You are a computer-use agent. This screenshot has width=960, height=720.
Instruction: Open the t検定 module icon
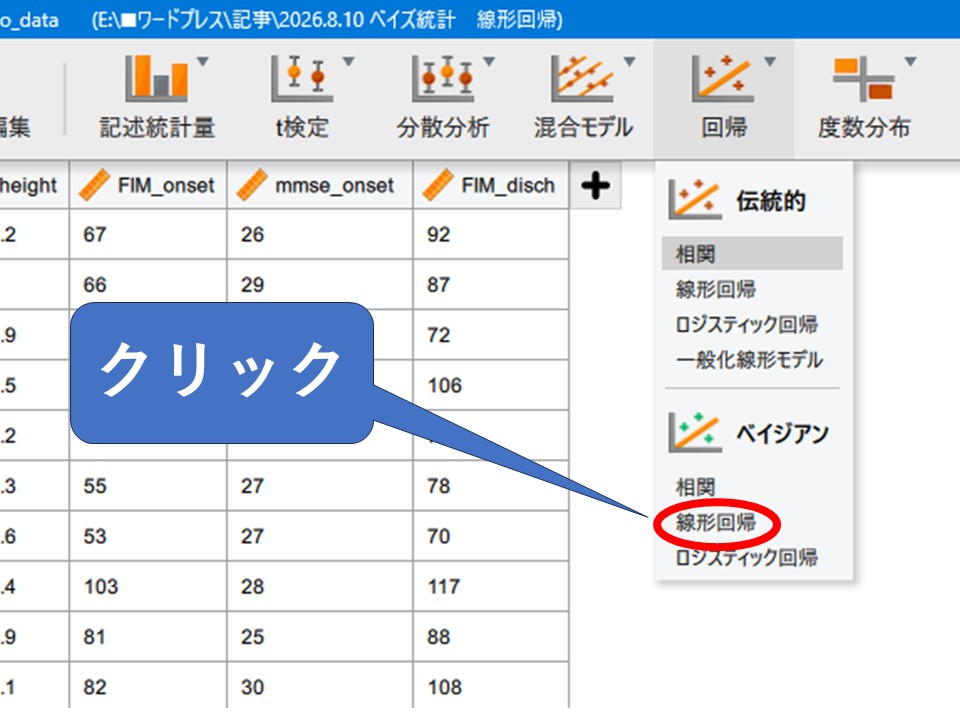[x=302, y=78]
